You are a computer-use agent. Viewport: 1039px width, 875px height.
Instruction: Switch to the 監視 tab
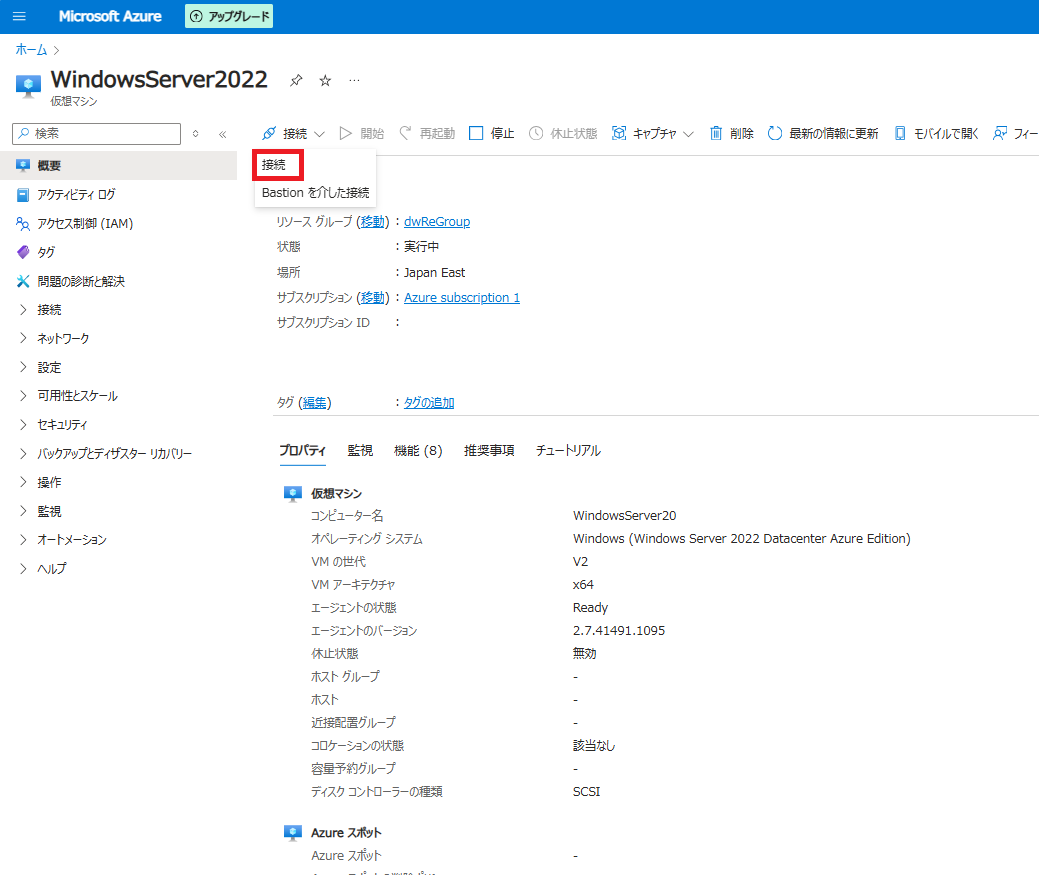[360, 450]
